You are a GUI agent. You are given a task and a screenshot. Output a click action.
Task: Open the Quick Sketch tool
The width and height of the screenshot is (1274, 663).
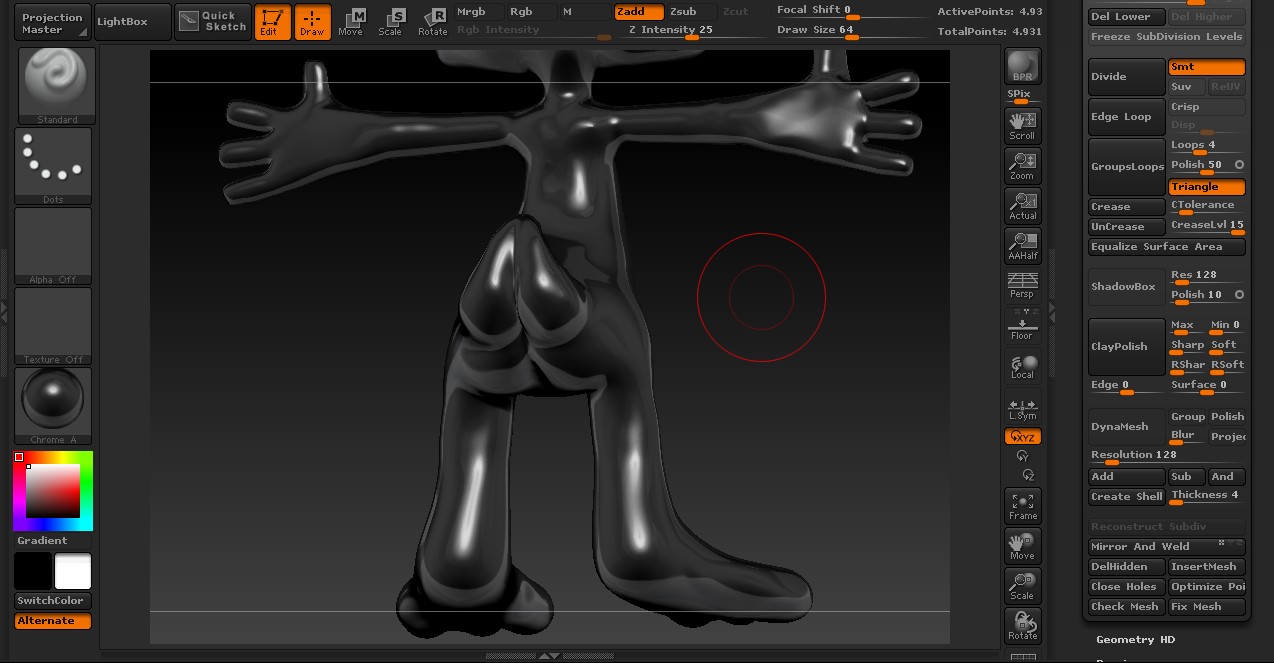pyautogui.click(x=213, y=22)
